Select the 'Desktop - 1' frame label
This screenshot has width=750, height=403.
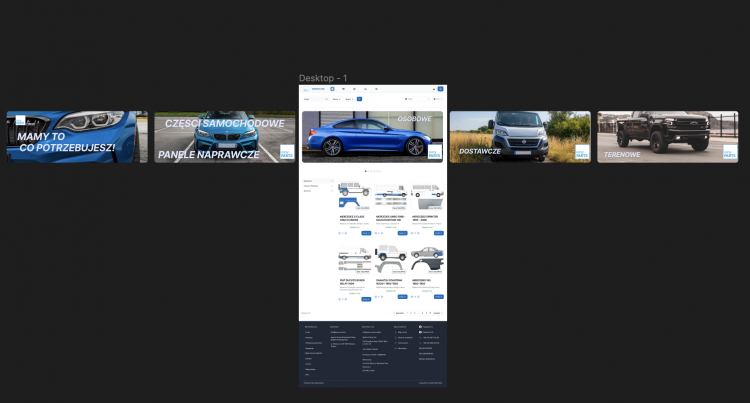(x=323, y=78)
